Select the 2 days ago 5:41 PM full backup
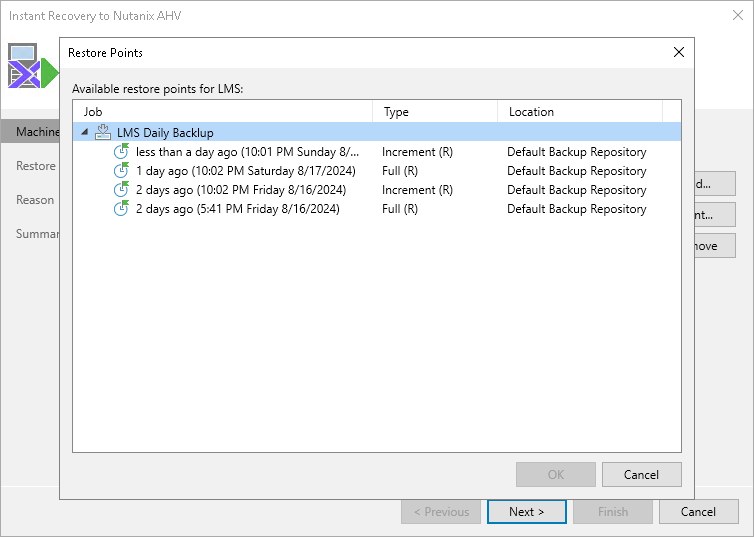Viewport: 754px width, 537px height. (238, 209)
